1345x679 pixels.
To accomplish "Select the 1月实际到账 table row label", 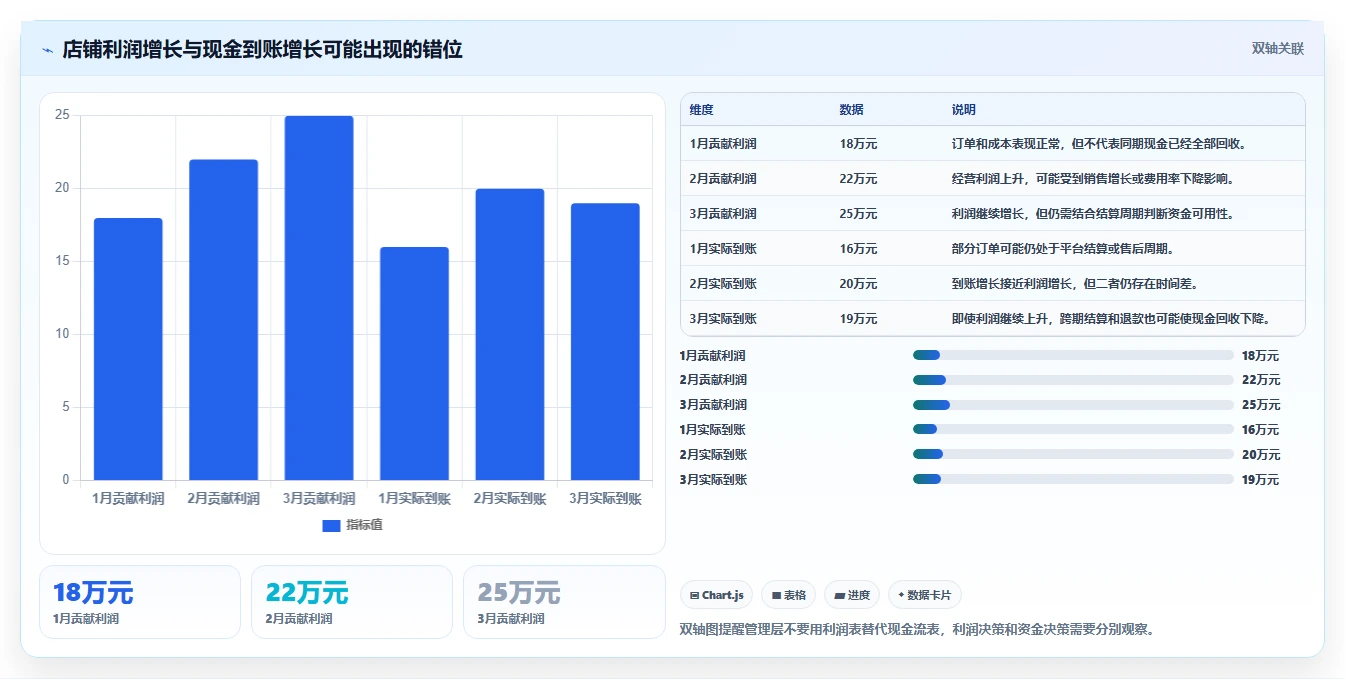I will point(723,249).
